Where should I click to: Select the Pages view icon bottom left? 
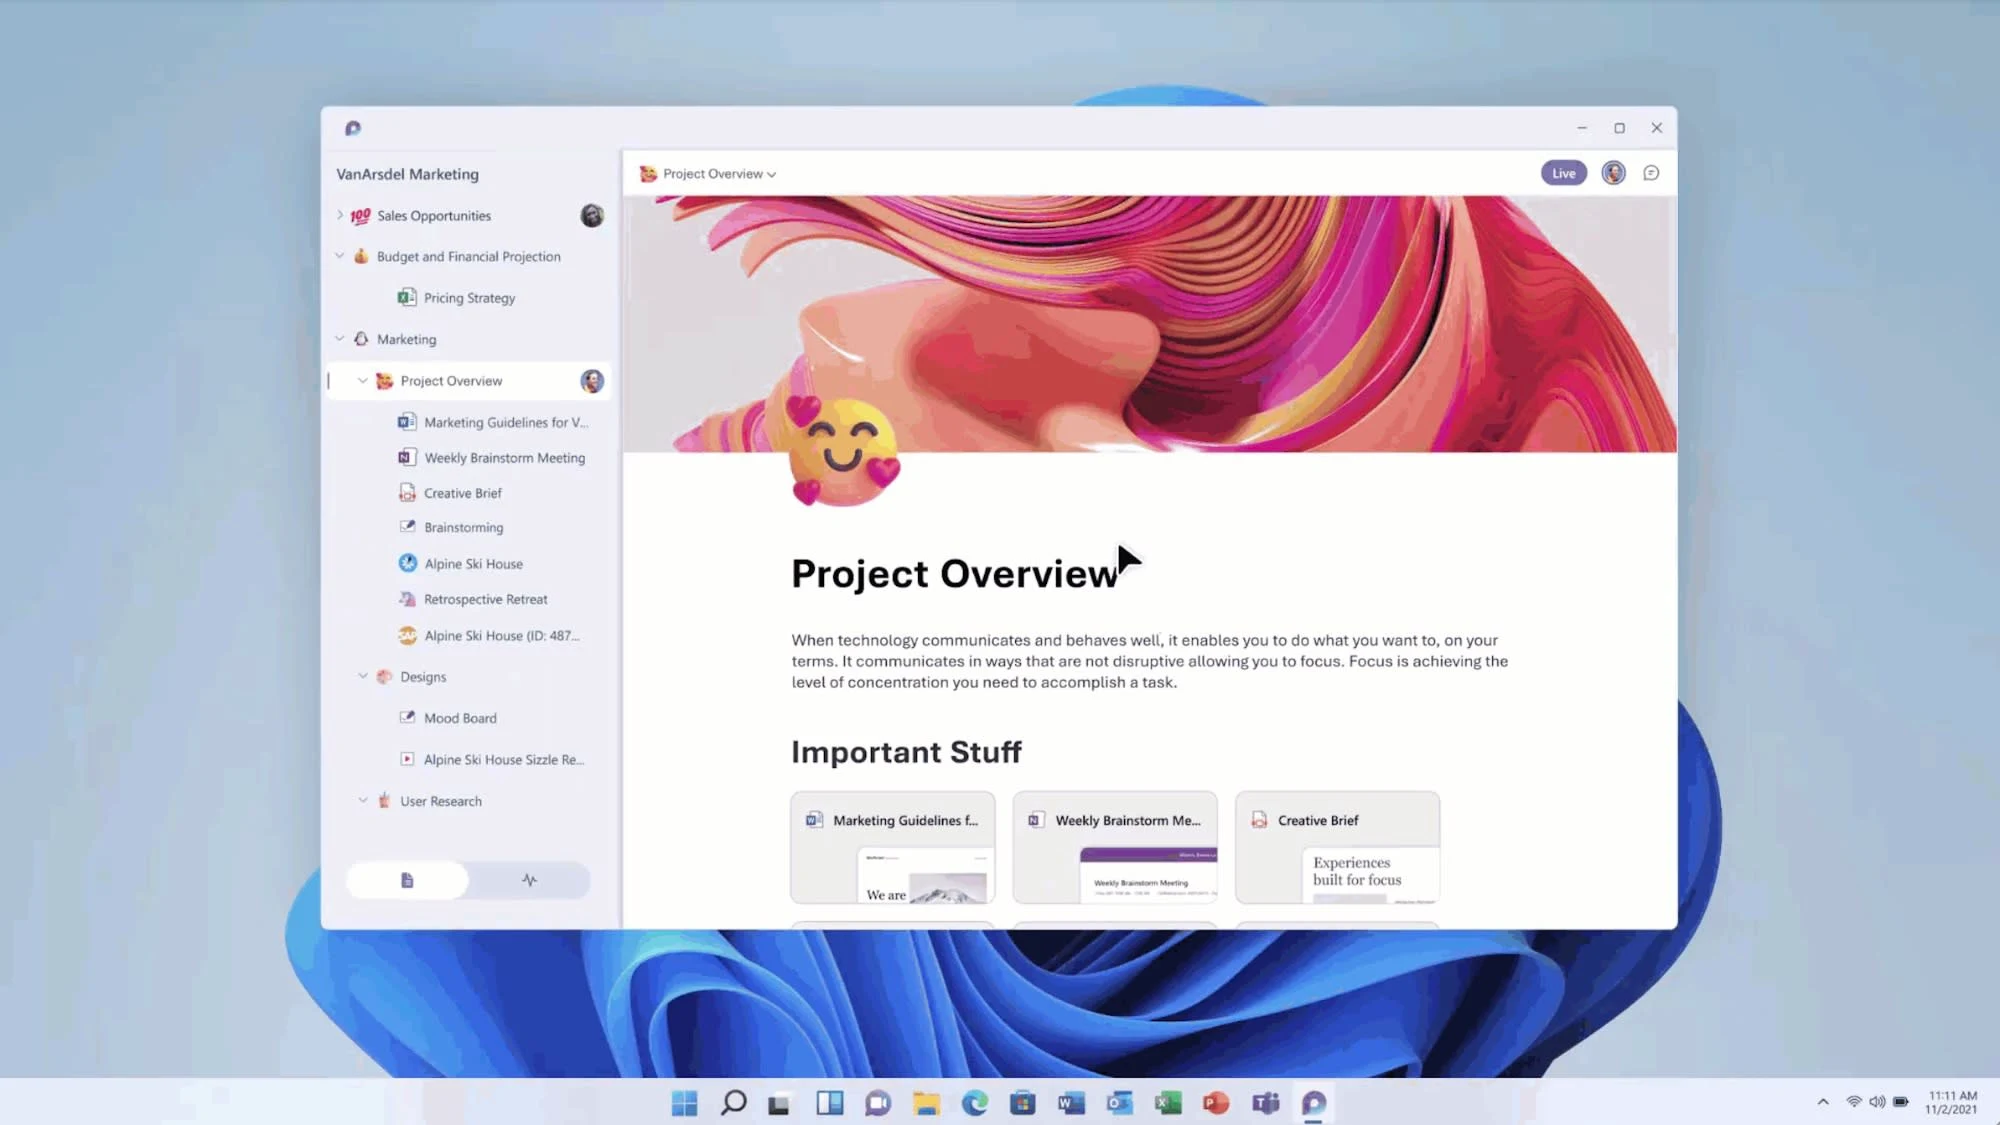click(x=407, y=879)
